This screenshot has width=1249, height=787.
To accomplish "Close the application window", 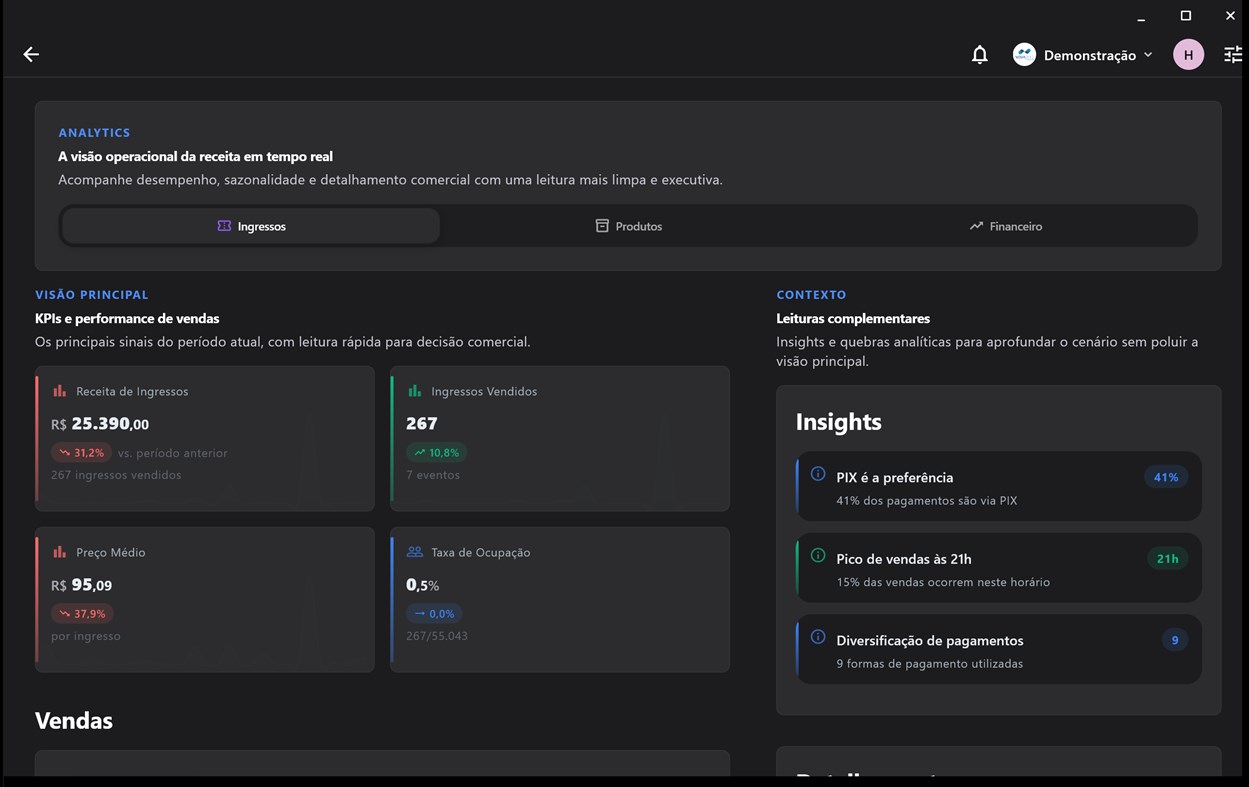I will [x=1230, y=16].
